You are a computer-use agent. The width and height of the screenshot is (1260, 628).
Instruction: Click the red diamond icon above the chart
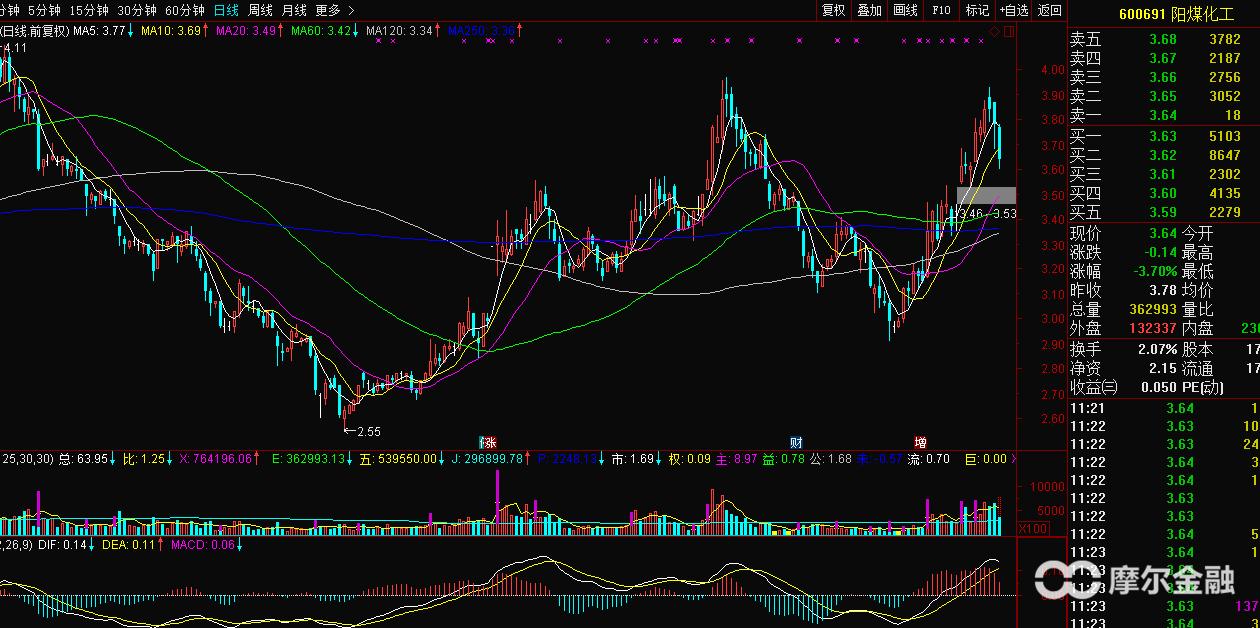pos(994,32)
